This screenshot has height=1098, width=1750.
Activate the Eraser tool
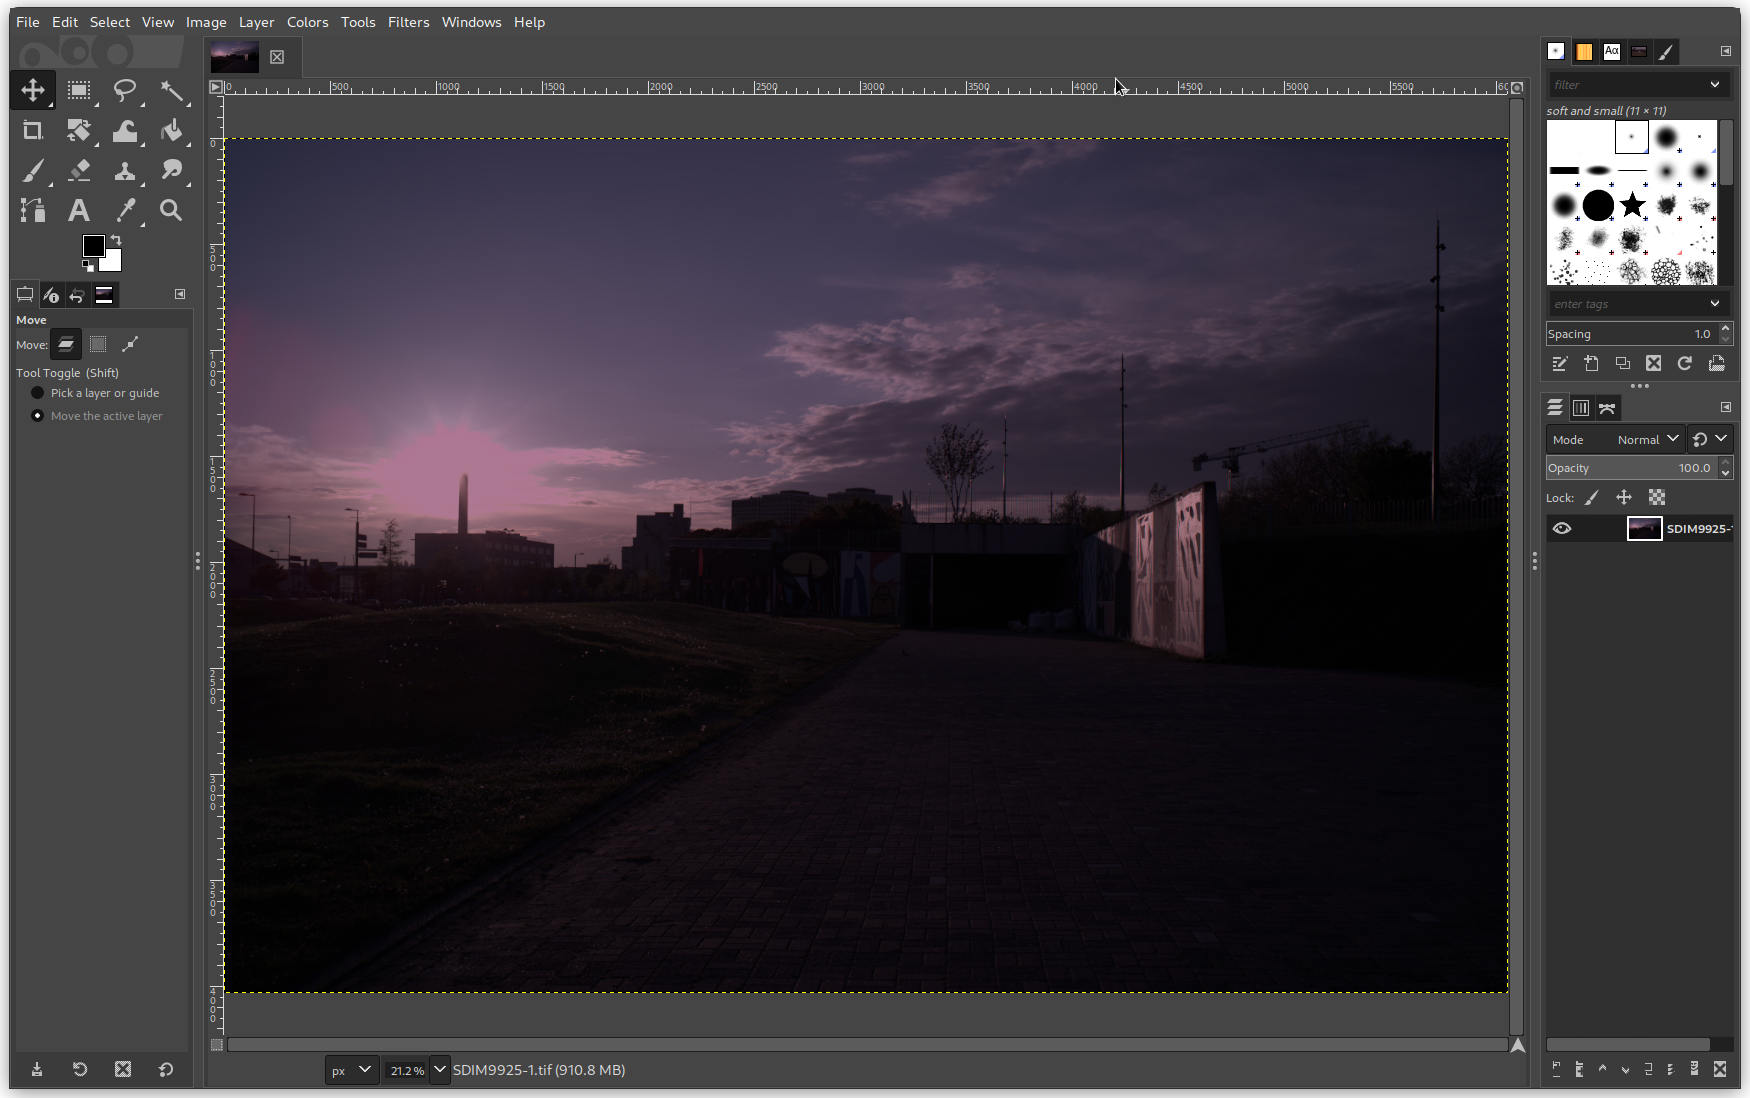(79, 171)
